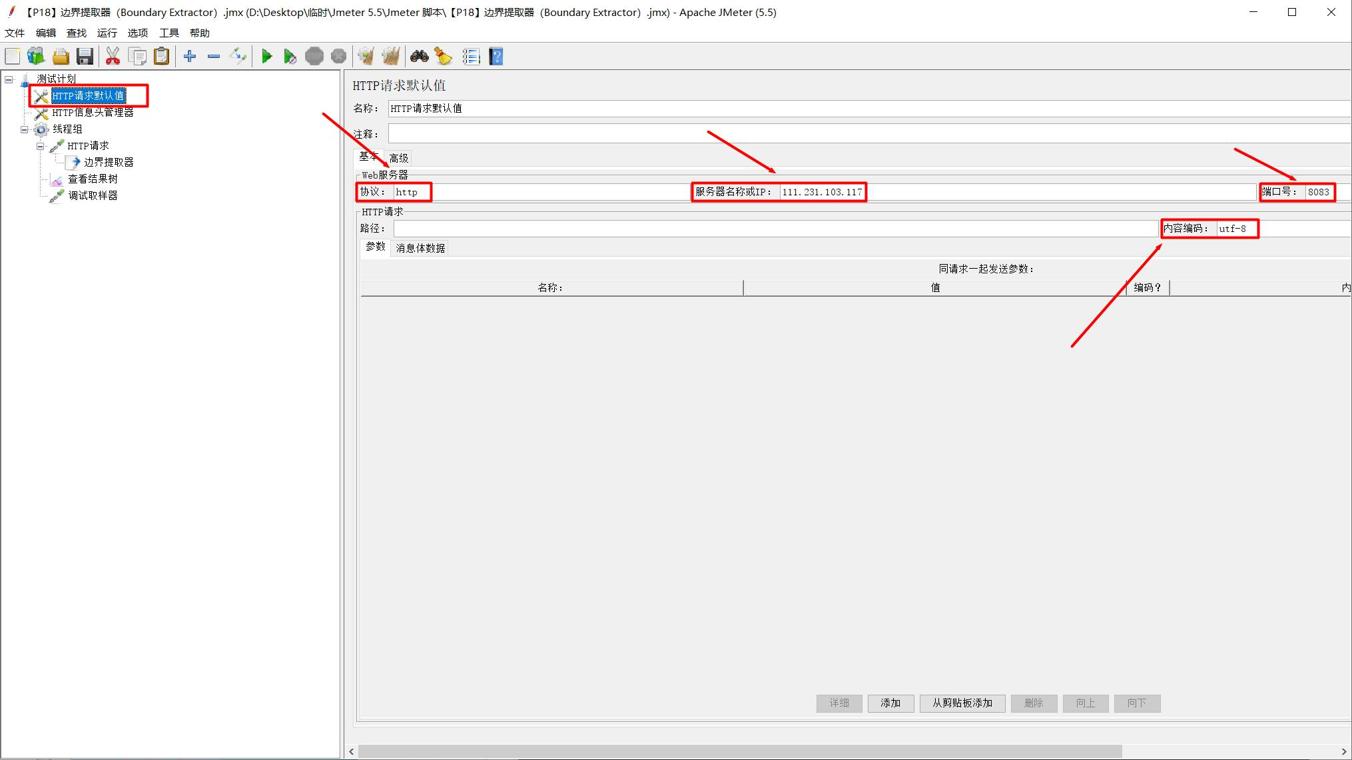
Task: Click the horizontal scrollbar at the bottom
Action: click(x=740, y=751)
